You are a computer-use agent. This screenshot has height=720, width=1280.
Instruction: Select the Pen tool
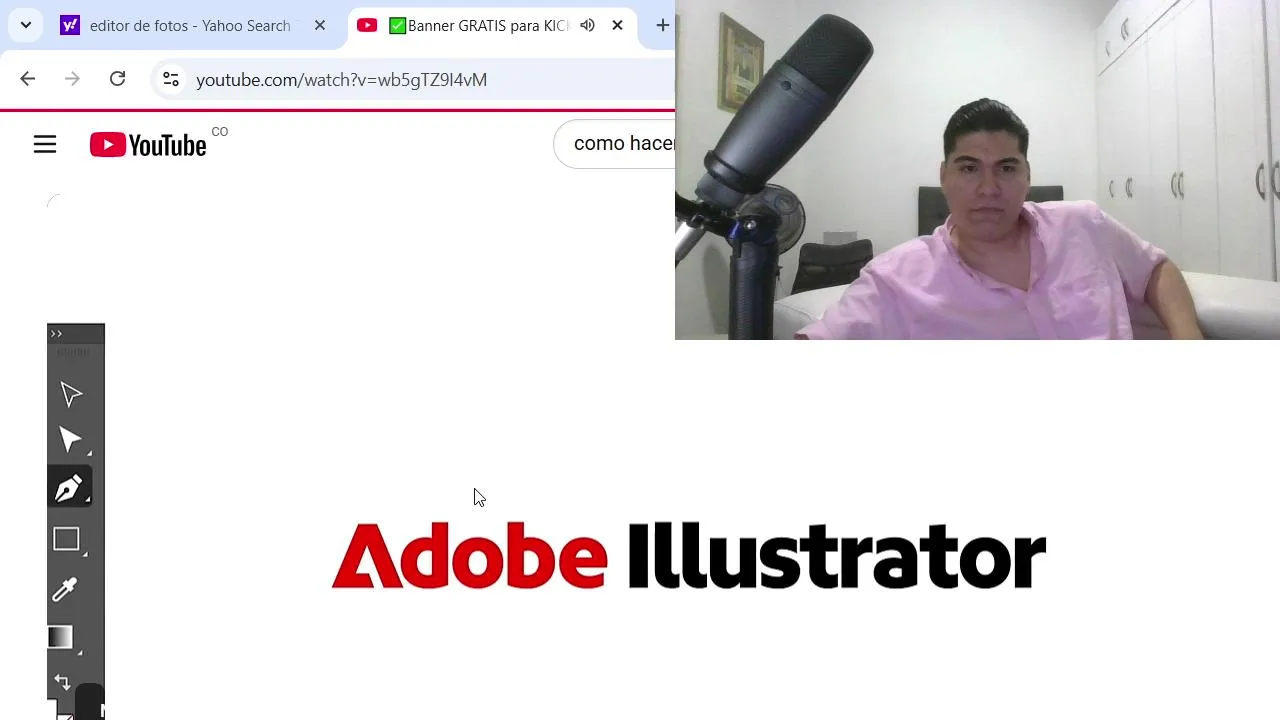pyautogui.click(x=69, y=488)
